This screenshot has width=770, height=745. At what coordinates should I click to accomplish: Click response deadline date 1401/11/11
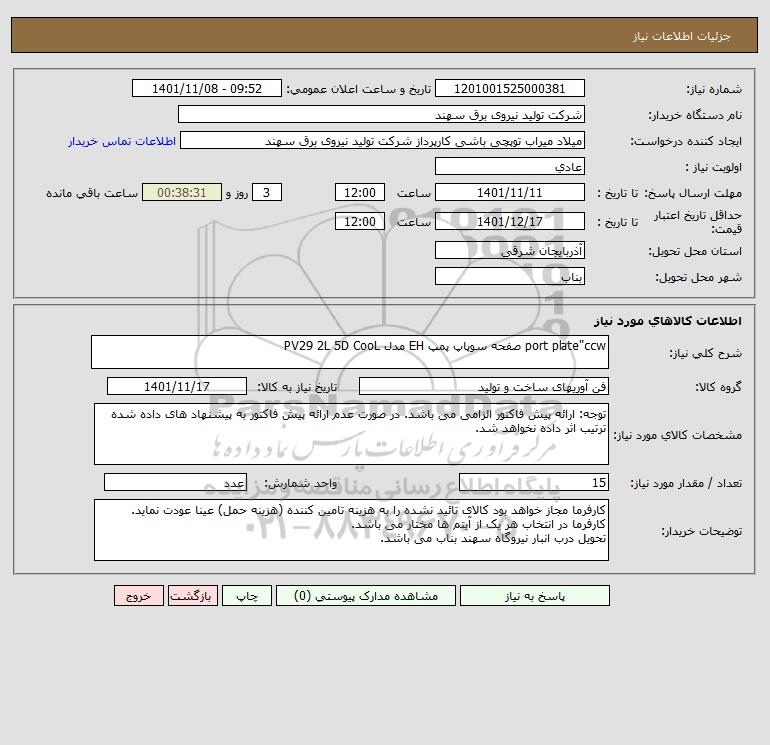tap(510, 193)
